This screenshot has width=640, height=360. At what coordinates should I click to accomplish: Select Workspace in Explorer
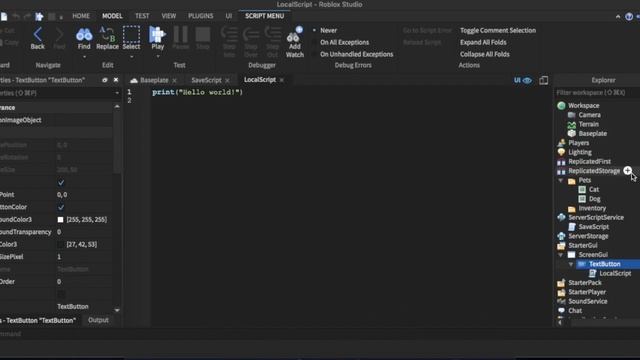click(x=584, y=106)
